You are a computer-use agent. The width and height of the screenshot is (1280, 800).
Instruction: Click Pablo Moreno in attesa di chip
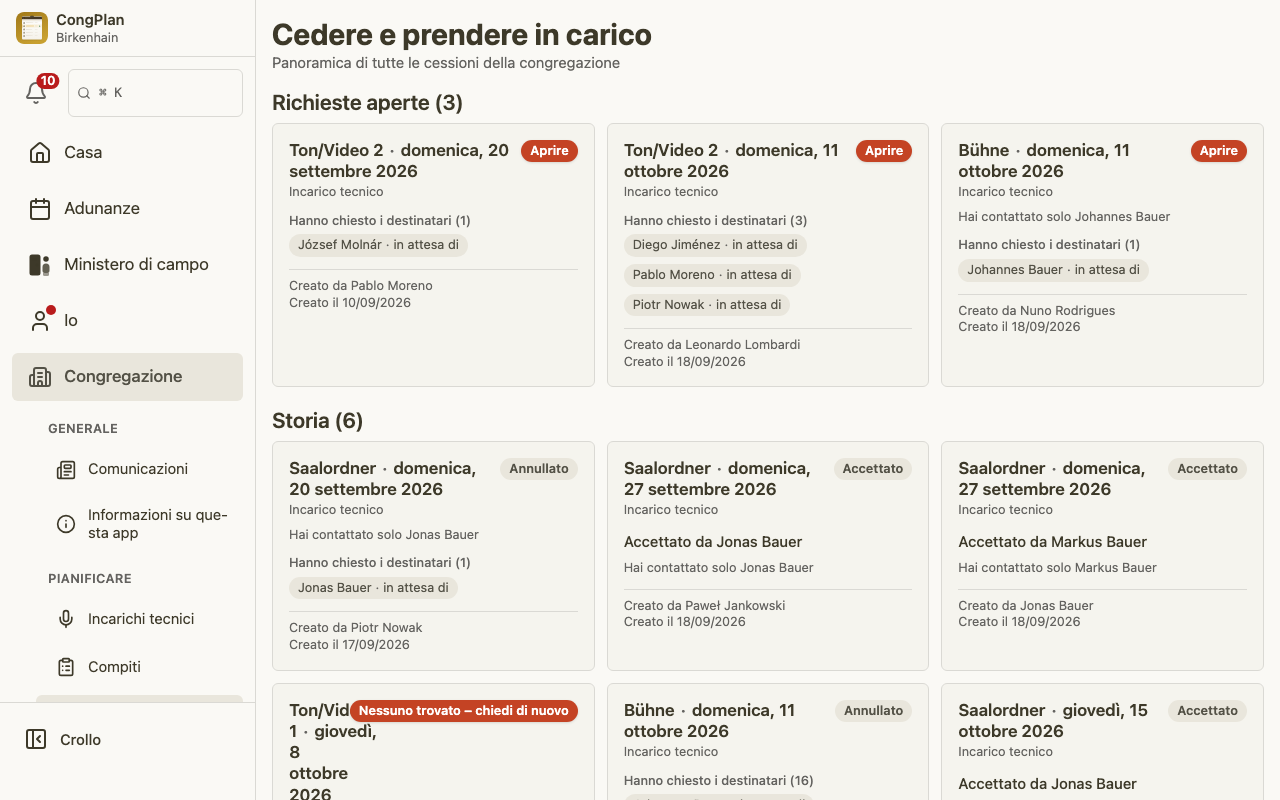point(712,275)
